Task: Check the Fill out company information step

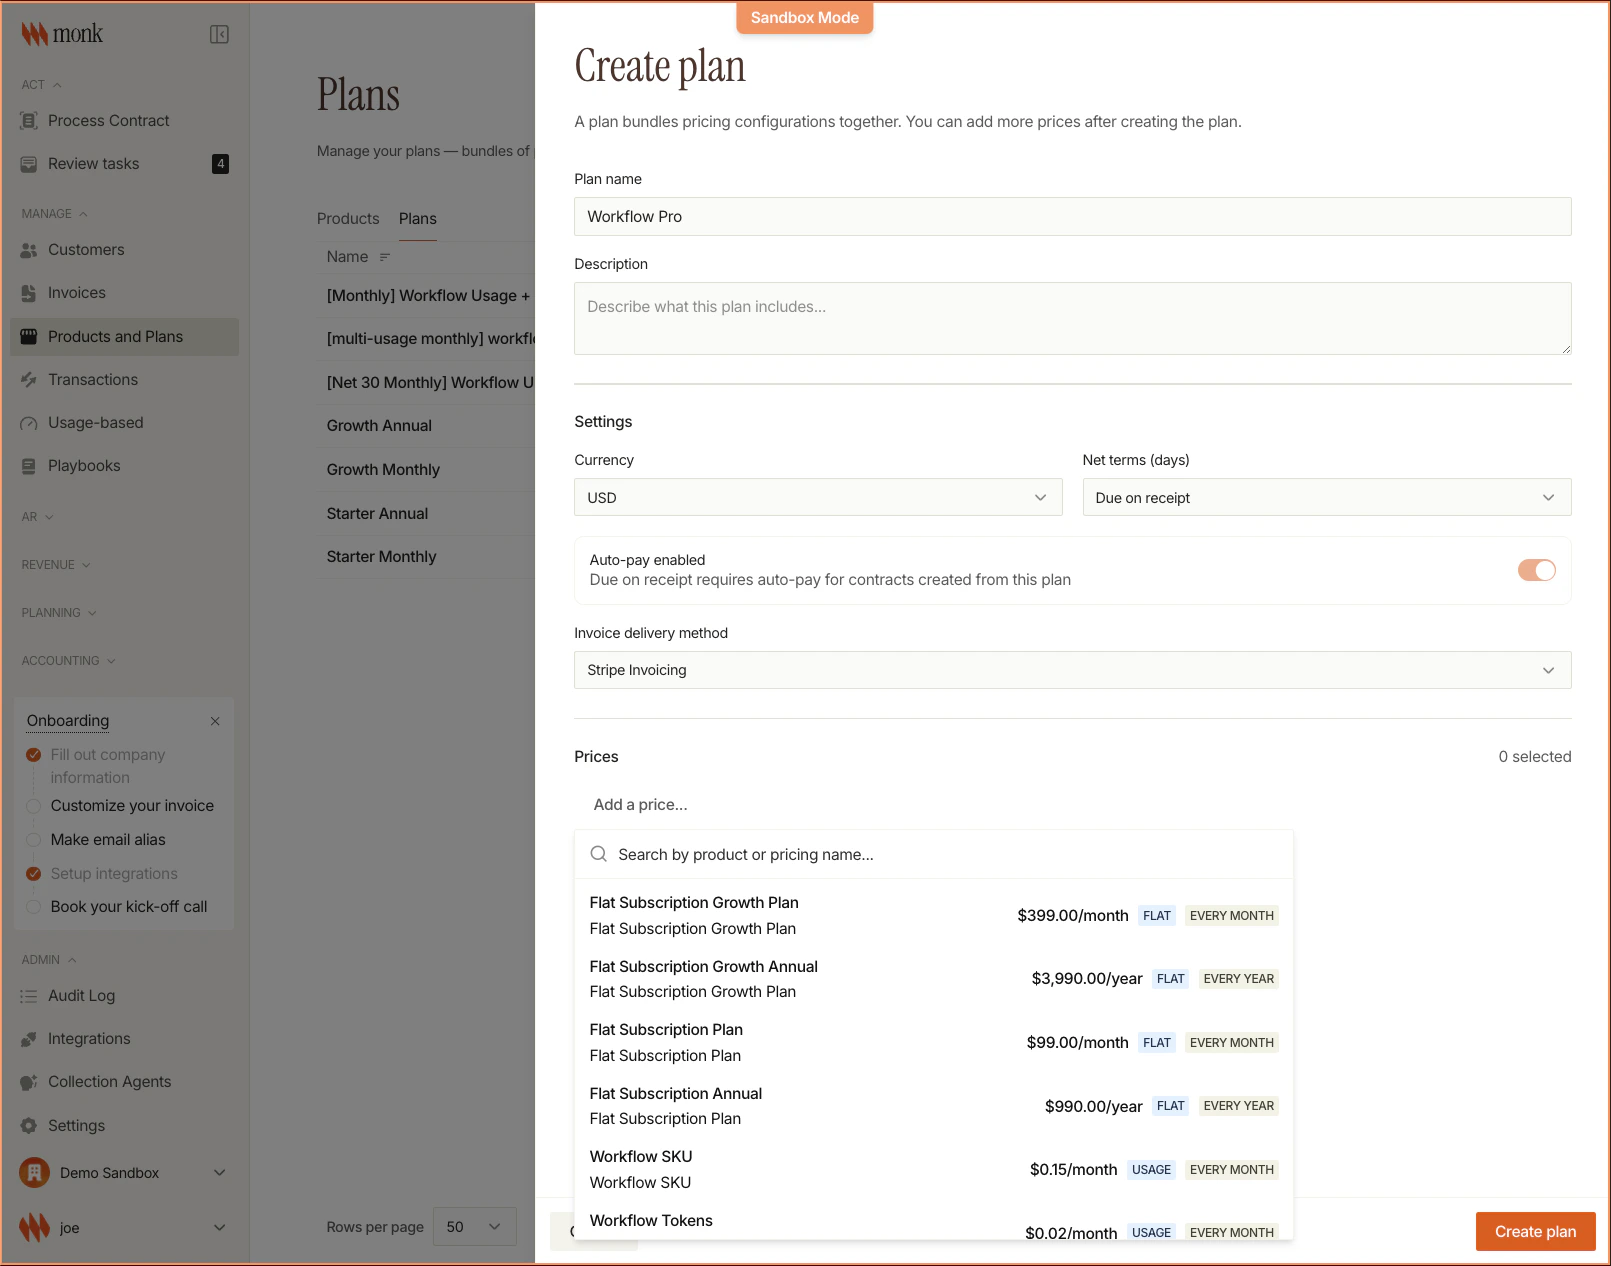Action: [34, 755]
